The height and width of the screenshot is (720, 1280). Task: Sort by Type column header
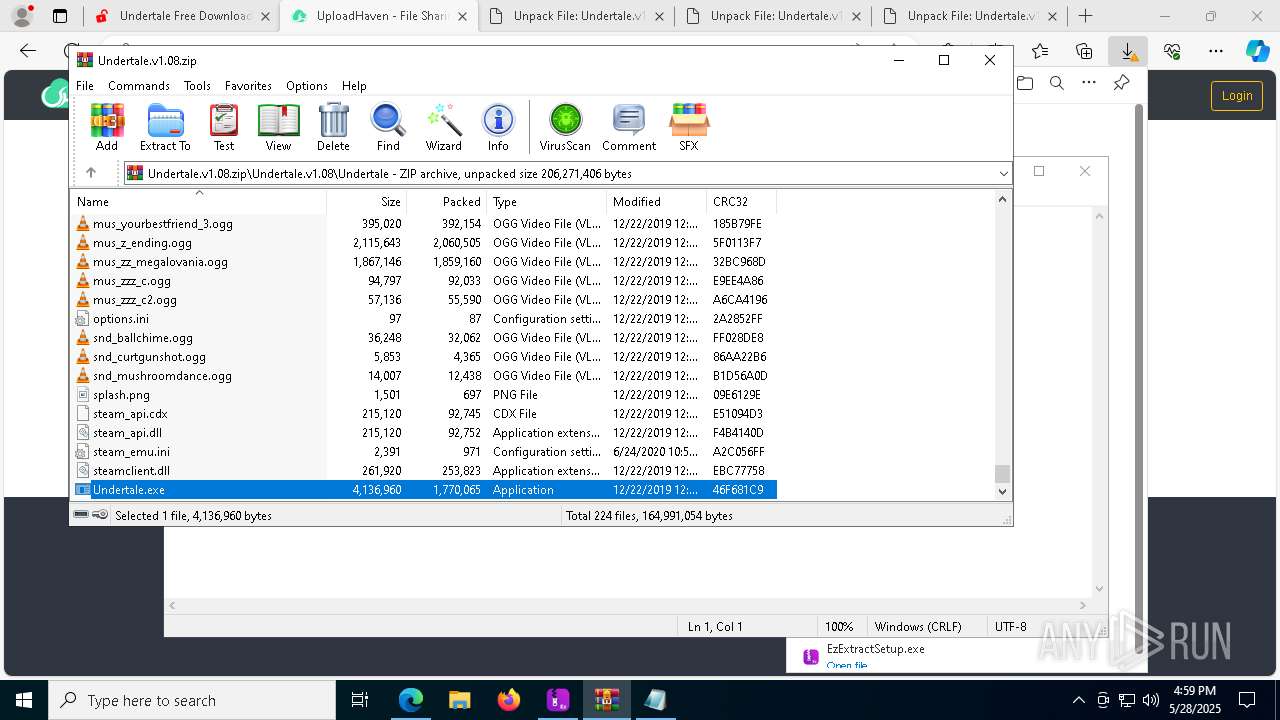(x=546, y=202)
